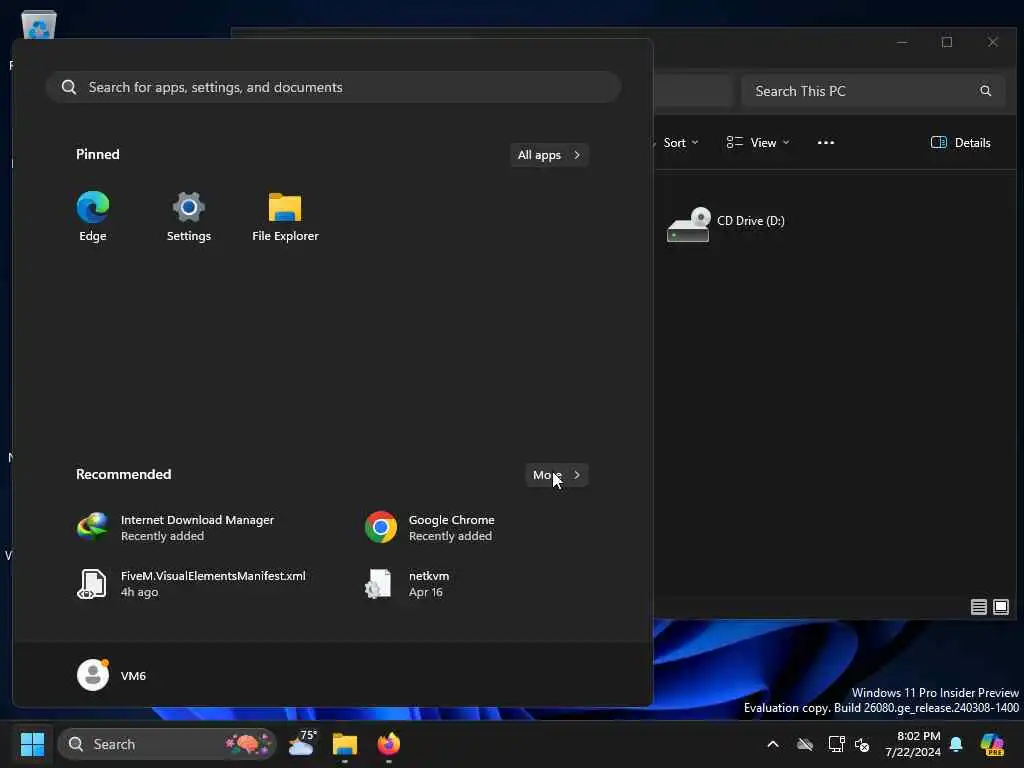Open Copilot preview icon on taskbar
This screenshot has height=768, width=1024.
pyautogui.click(x=993, y=744)
